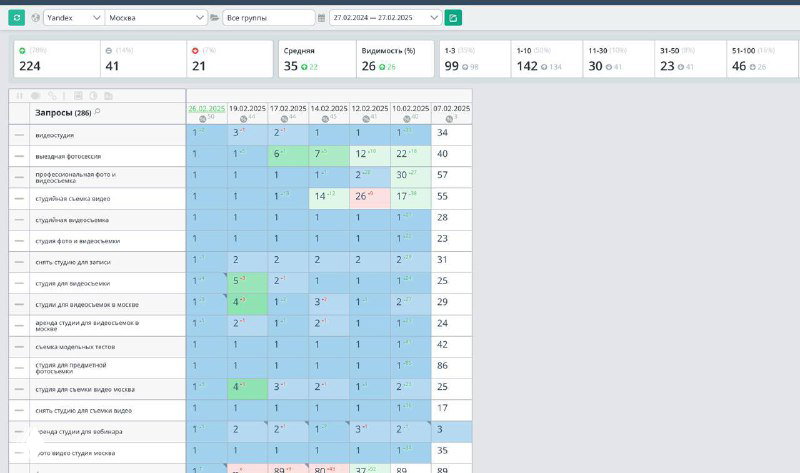Click the 26.02.2025 date column link
The width and height of the screenshot is (800, 473).
207,109
